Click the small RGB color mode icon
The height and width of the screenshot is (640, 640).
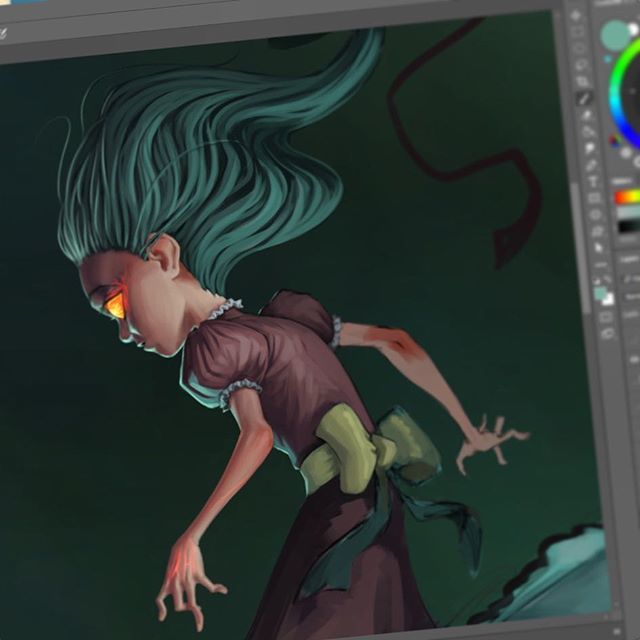pyautogui.click(x=615, y=140)
